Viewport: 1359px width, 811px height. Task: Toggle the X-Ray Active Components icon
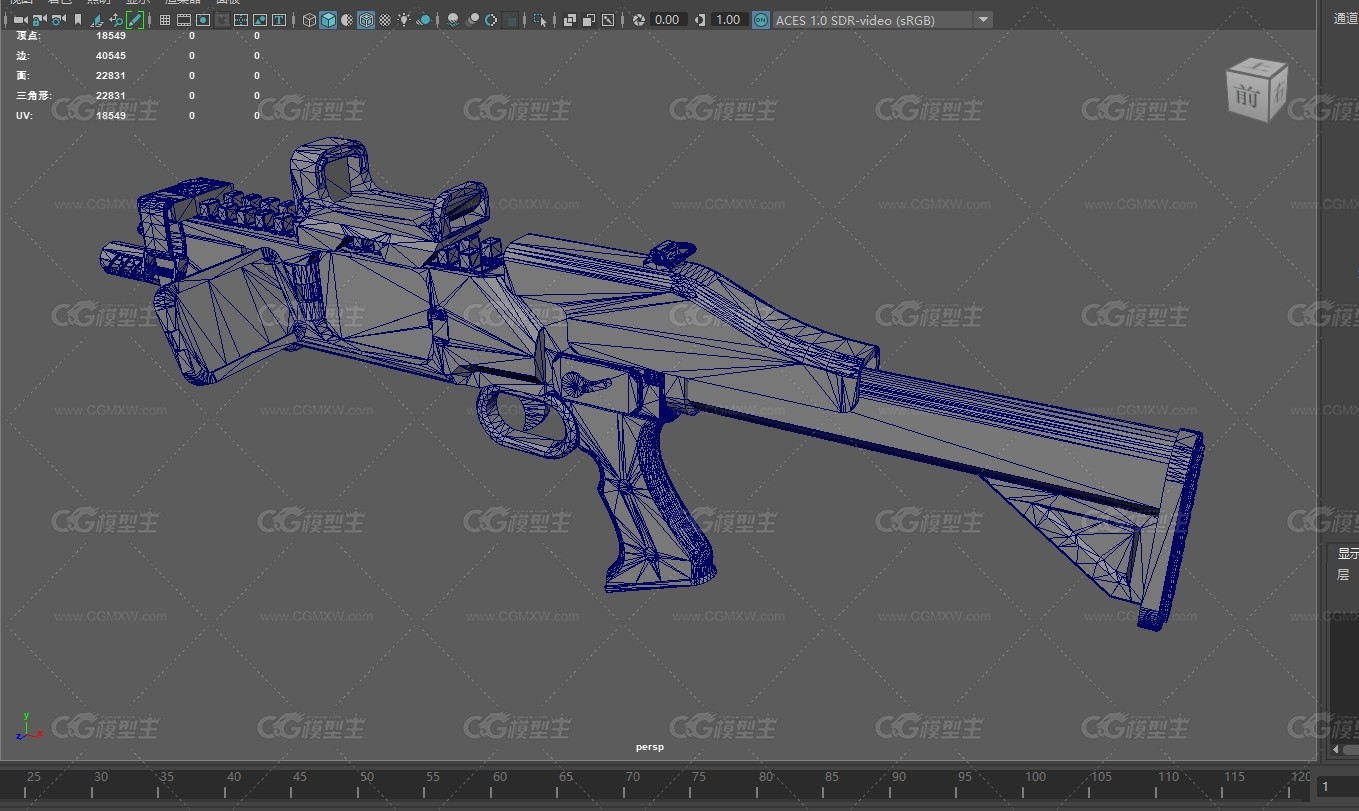point(588,20)
